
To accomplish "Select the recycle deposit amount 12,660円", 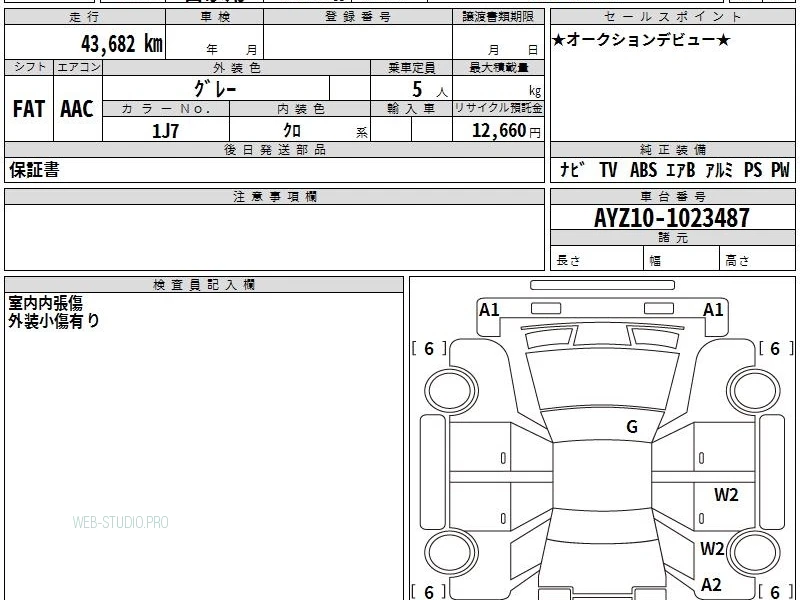I will coord(506,131).
